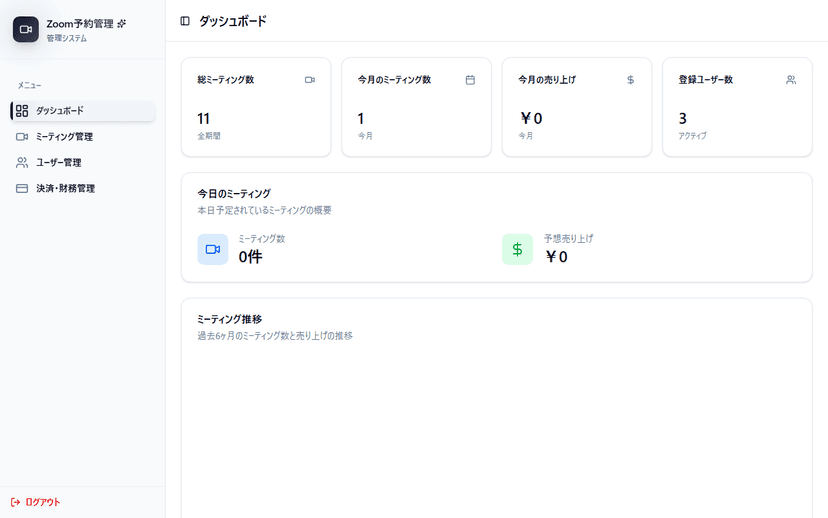Click the users icon on 登録ユーザー数 card
The height and width of the screenshot is (518, 828).
[791, 80]
